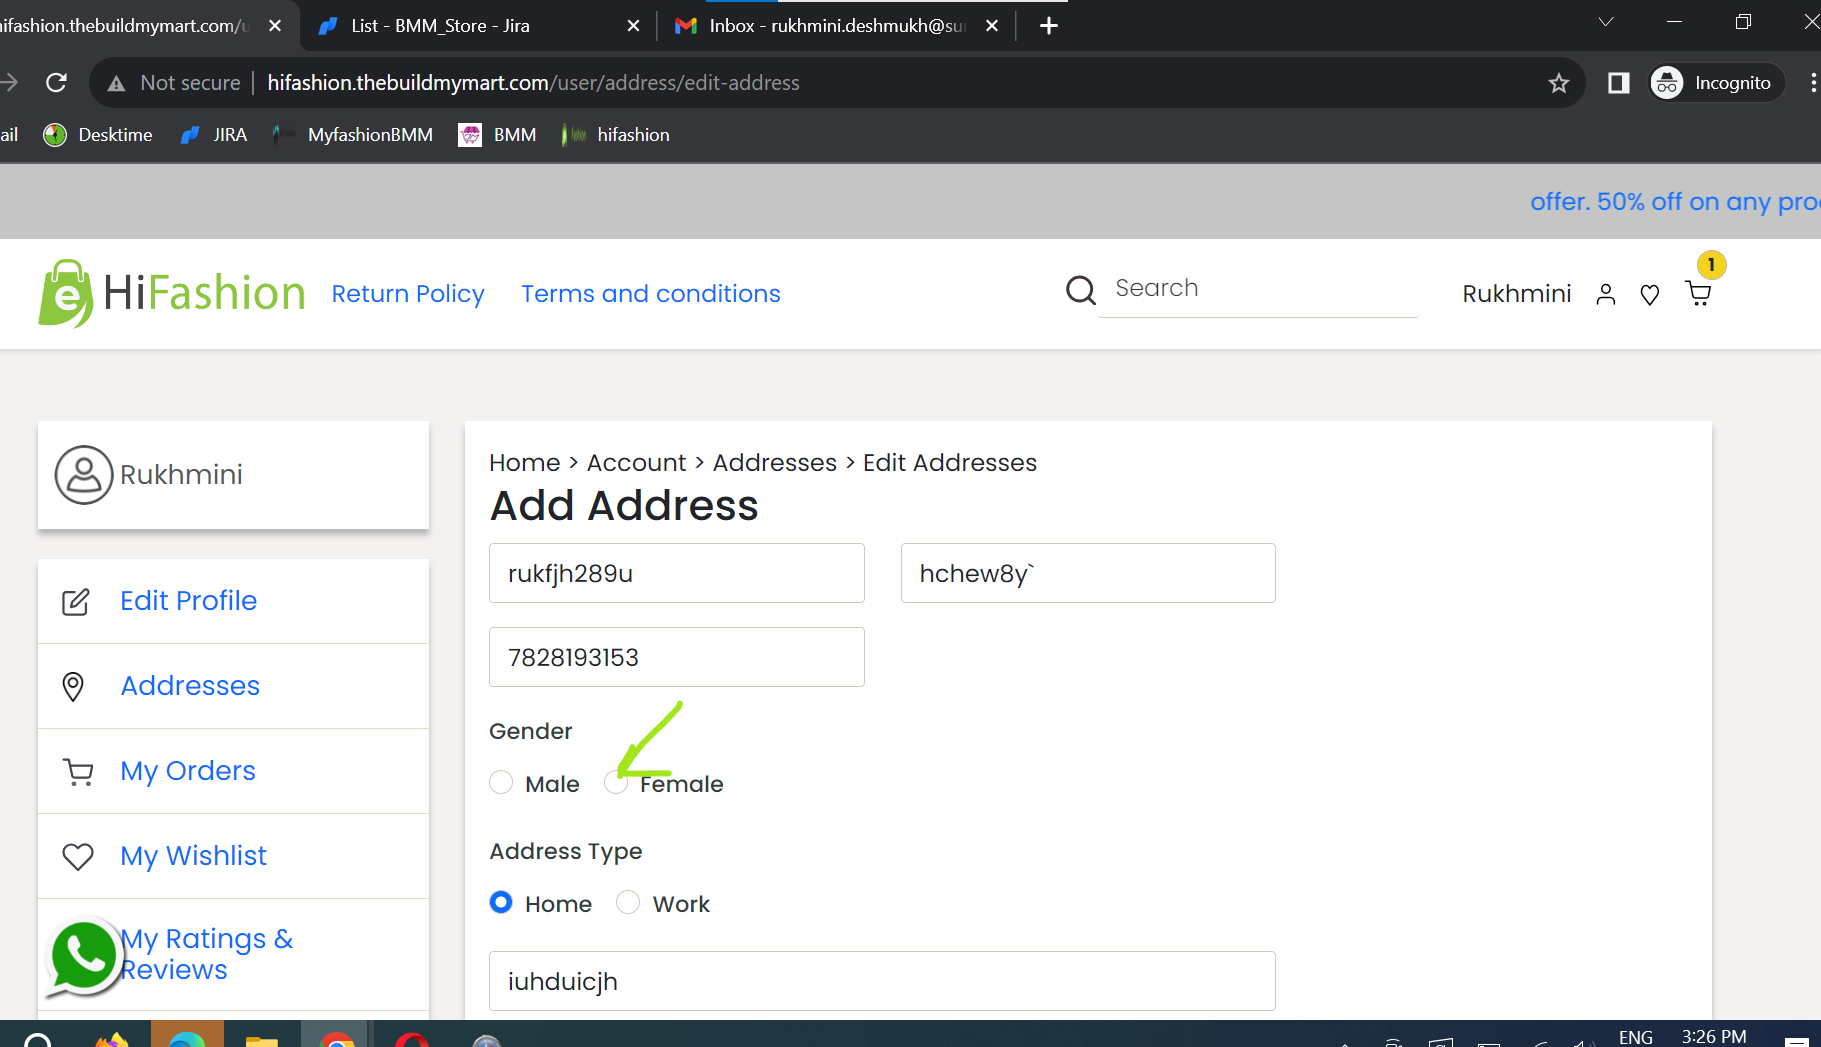
Task: Select the Female gender radio button
Action: (x=616, y=783)
